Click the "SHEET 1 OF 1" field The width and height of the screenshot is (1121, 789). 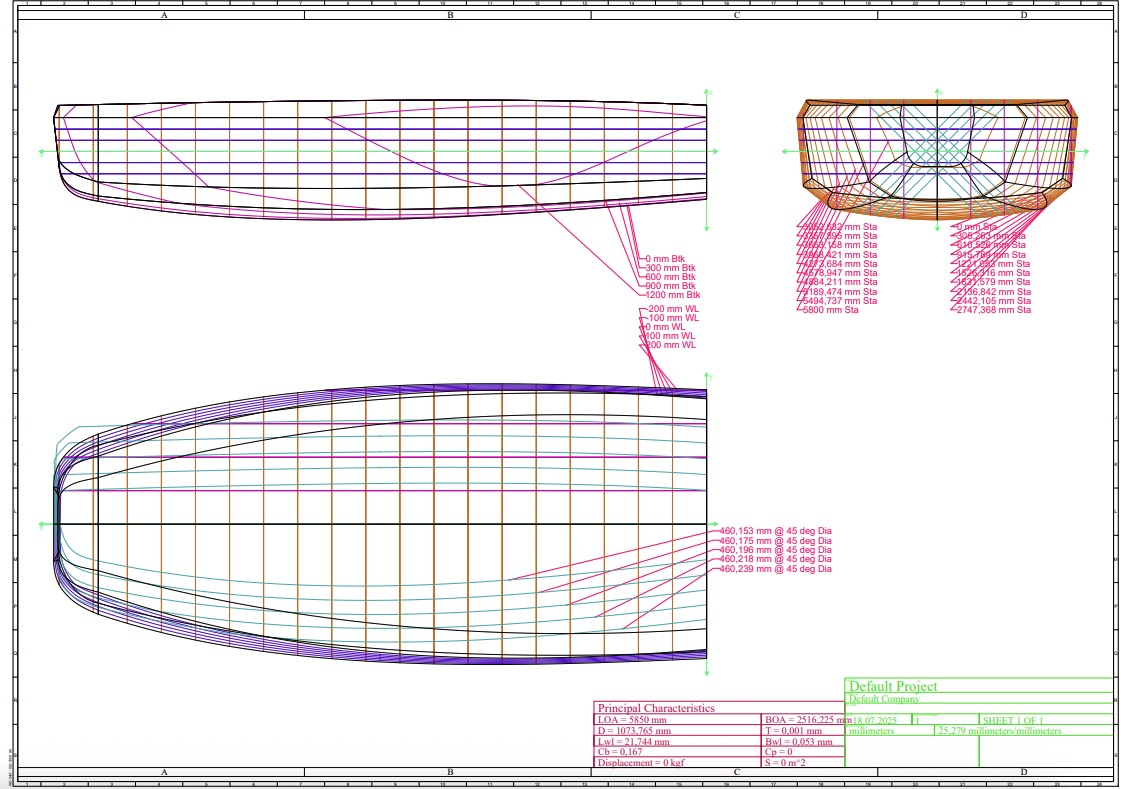click(1013, 720)
